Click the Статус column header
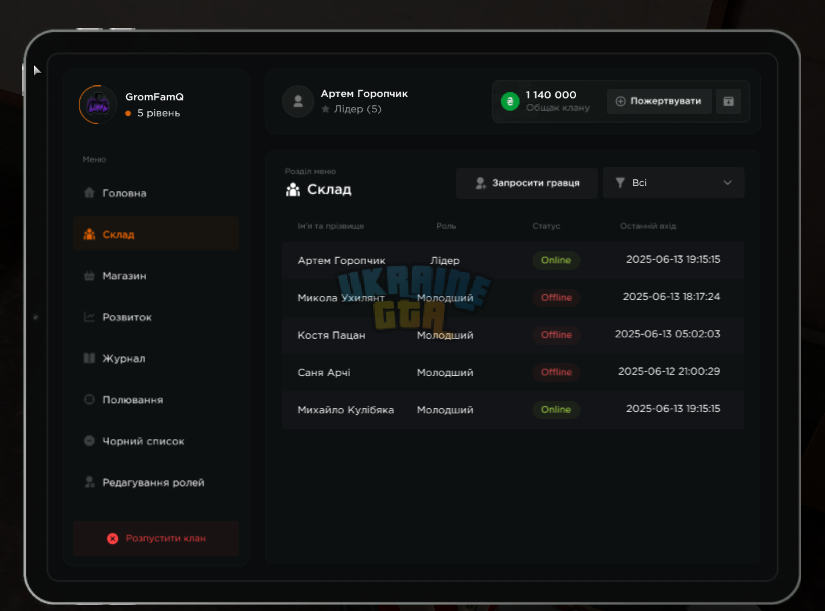Image resolution: width=825 pixels, height=611 pixels. tap(546, 226)
